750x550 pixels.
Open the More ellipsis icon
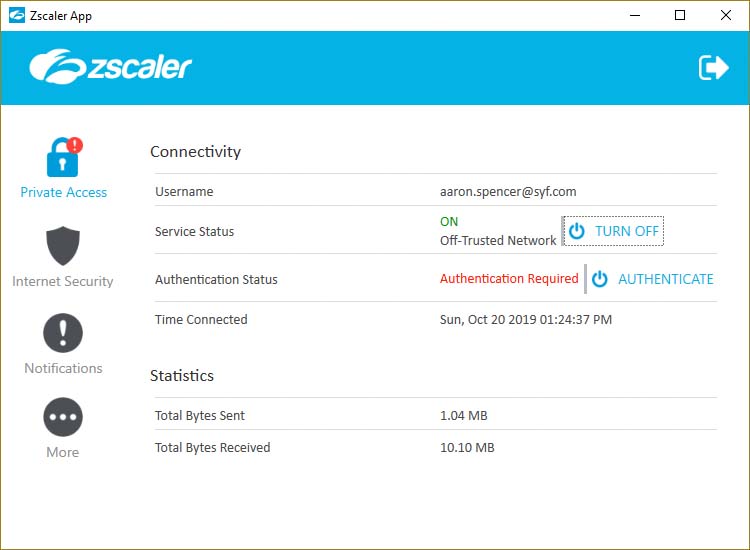coord(63,417)
